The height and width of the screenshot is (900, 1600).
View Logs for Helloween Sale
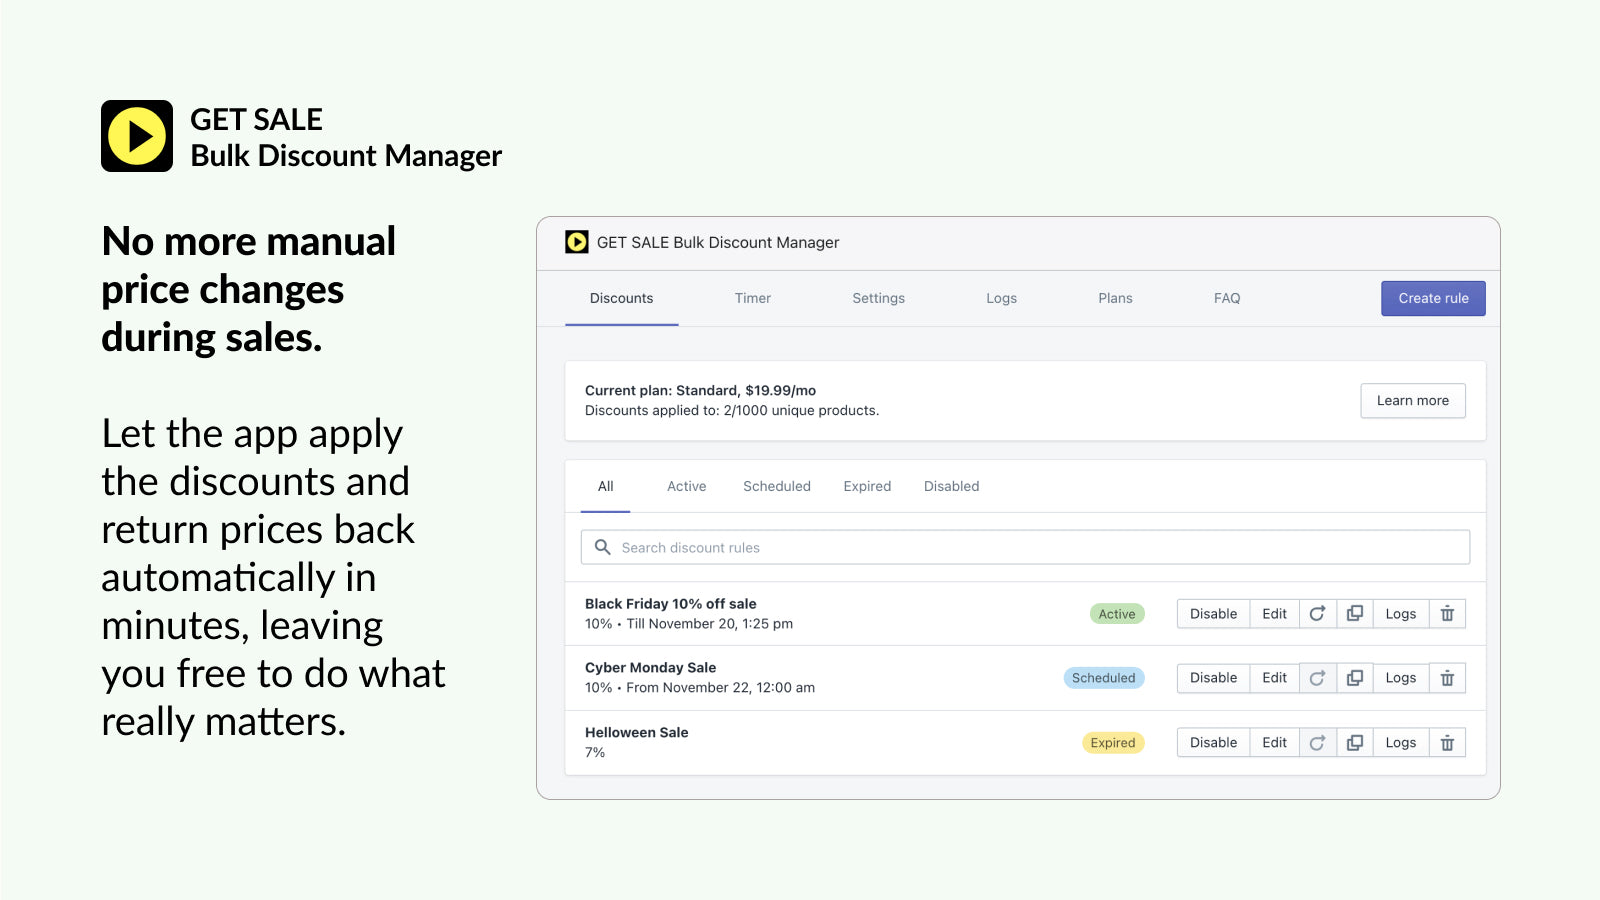point(1400,743)
